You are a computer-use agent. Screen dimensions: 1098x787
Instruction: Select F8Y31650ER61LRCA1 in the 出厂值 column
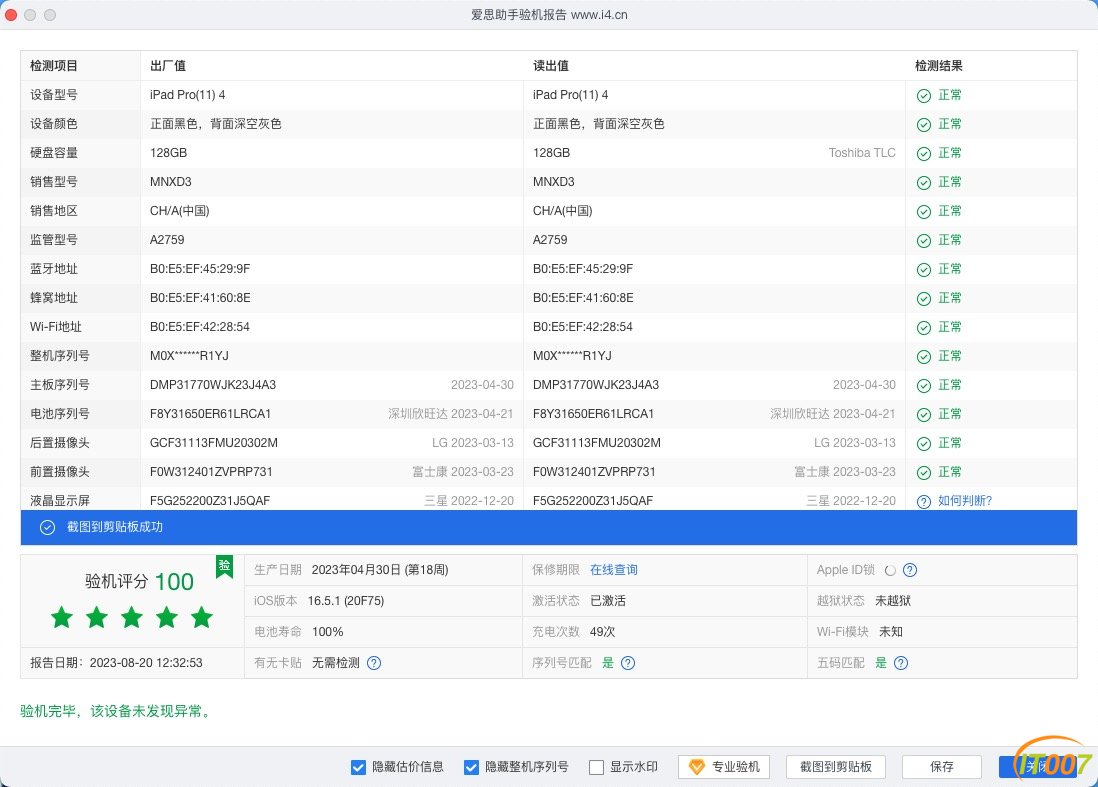click(x=210, y=414)
